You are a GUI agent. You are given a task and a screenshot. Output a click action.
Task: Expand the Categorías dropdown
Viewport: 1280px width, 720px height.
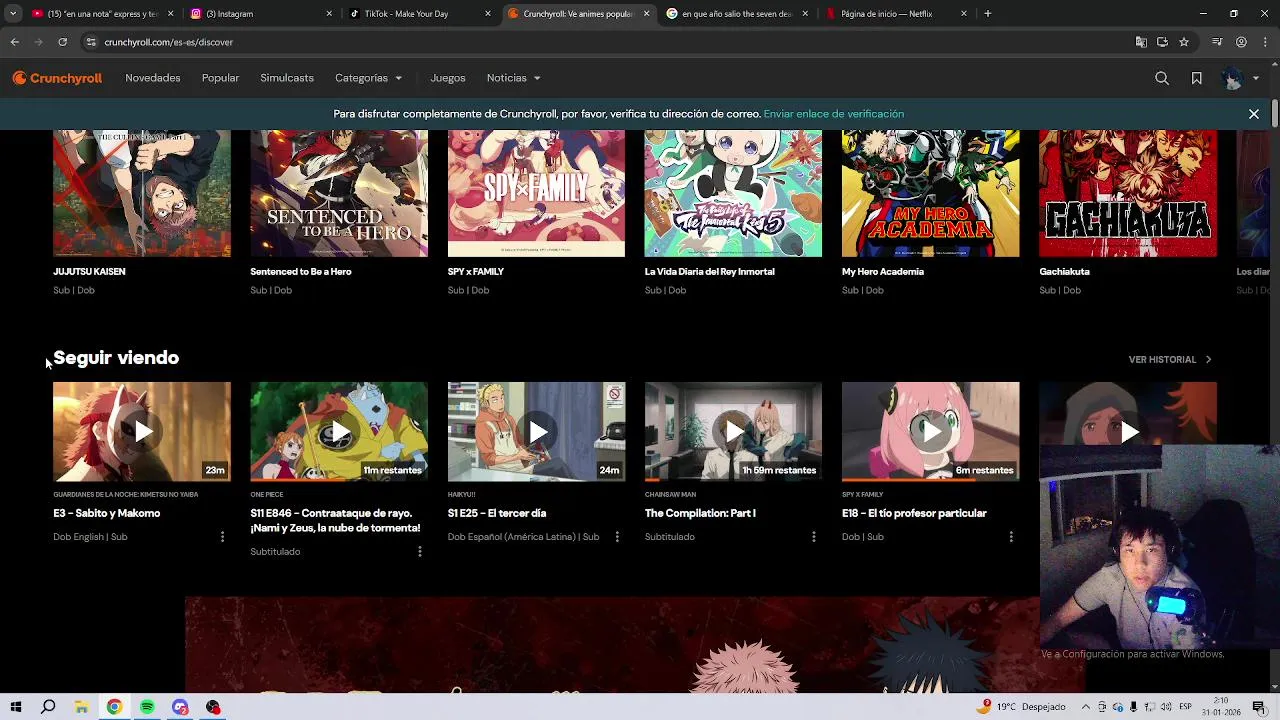(368, 78)
